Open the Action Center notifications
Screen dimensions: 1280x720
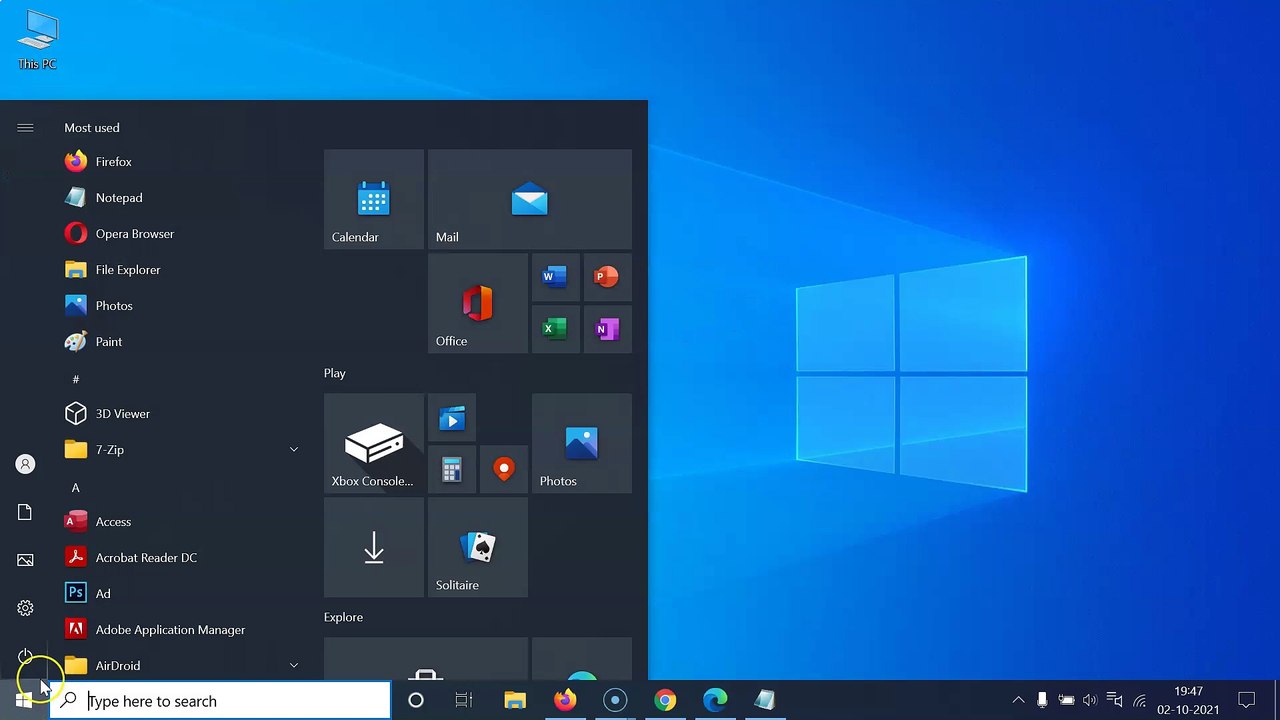1246,700
